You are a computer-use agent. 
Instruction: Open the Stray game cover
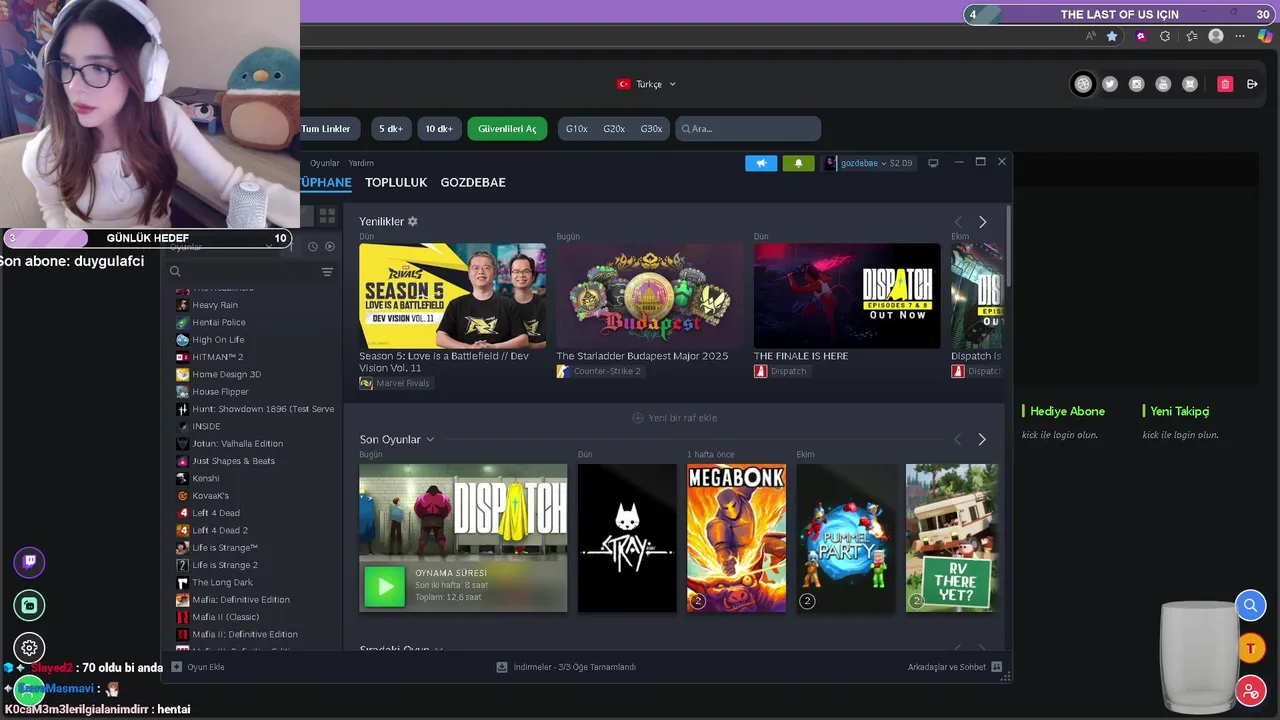tap(627, 538)
